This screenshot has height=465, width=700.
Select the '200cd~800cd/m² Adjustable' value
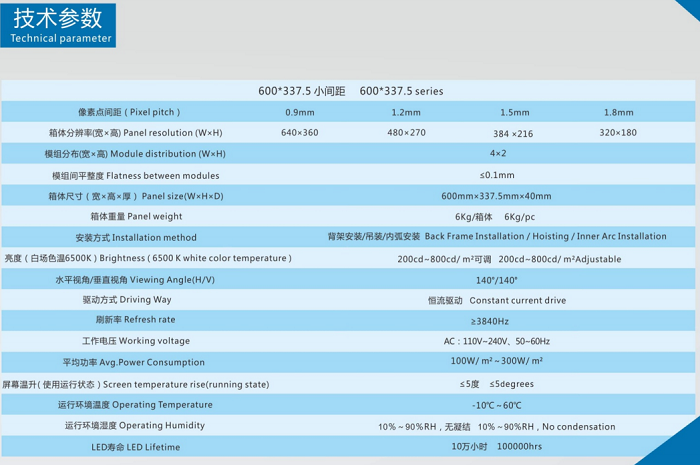[x=560, y=259]
